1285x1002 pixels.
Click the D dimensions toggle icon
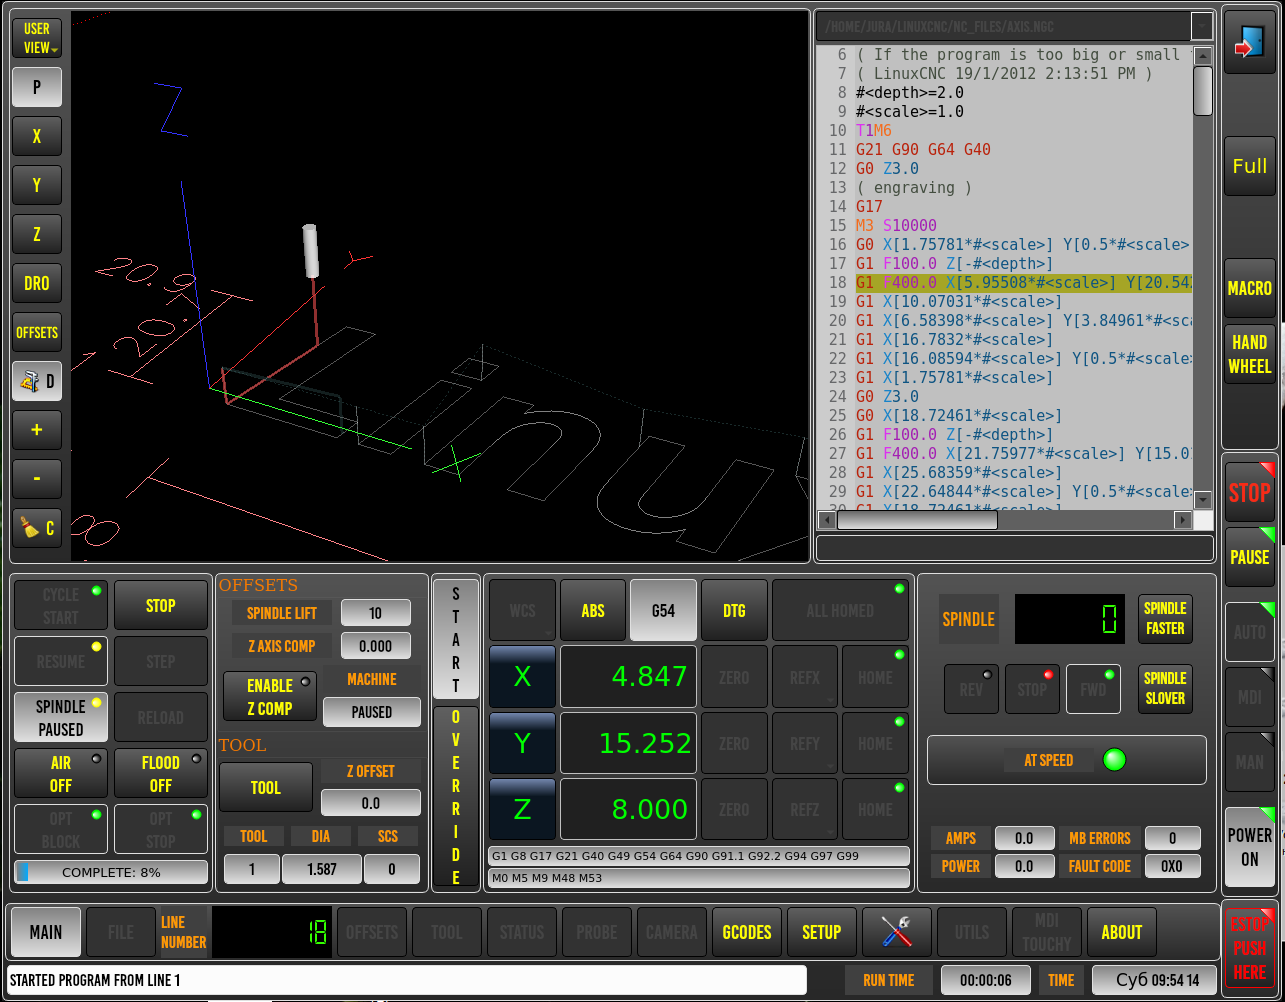(37, 381)
